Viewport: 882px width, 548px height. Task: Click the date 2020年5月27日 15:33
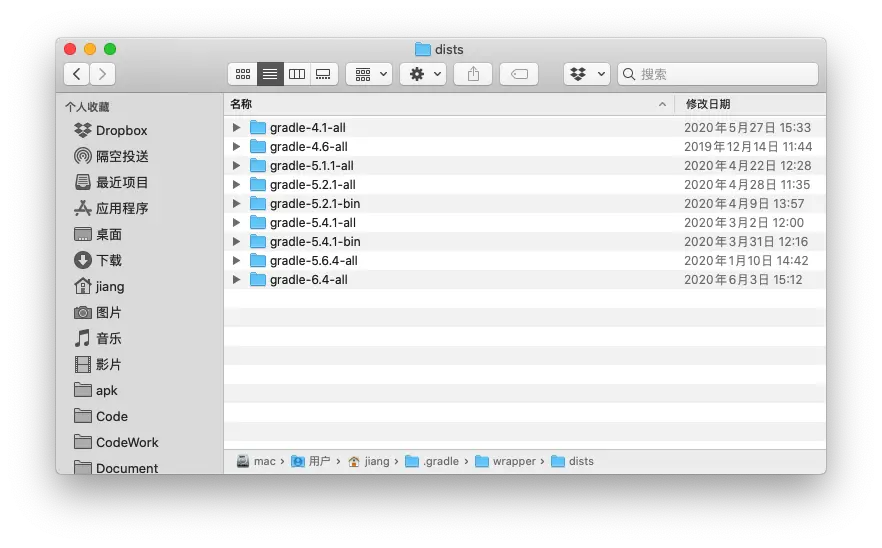[748, 128]
